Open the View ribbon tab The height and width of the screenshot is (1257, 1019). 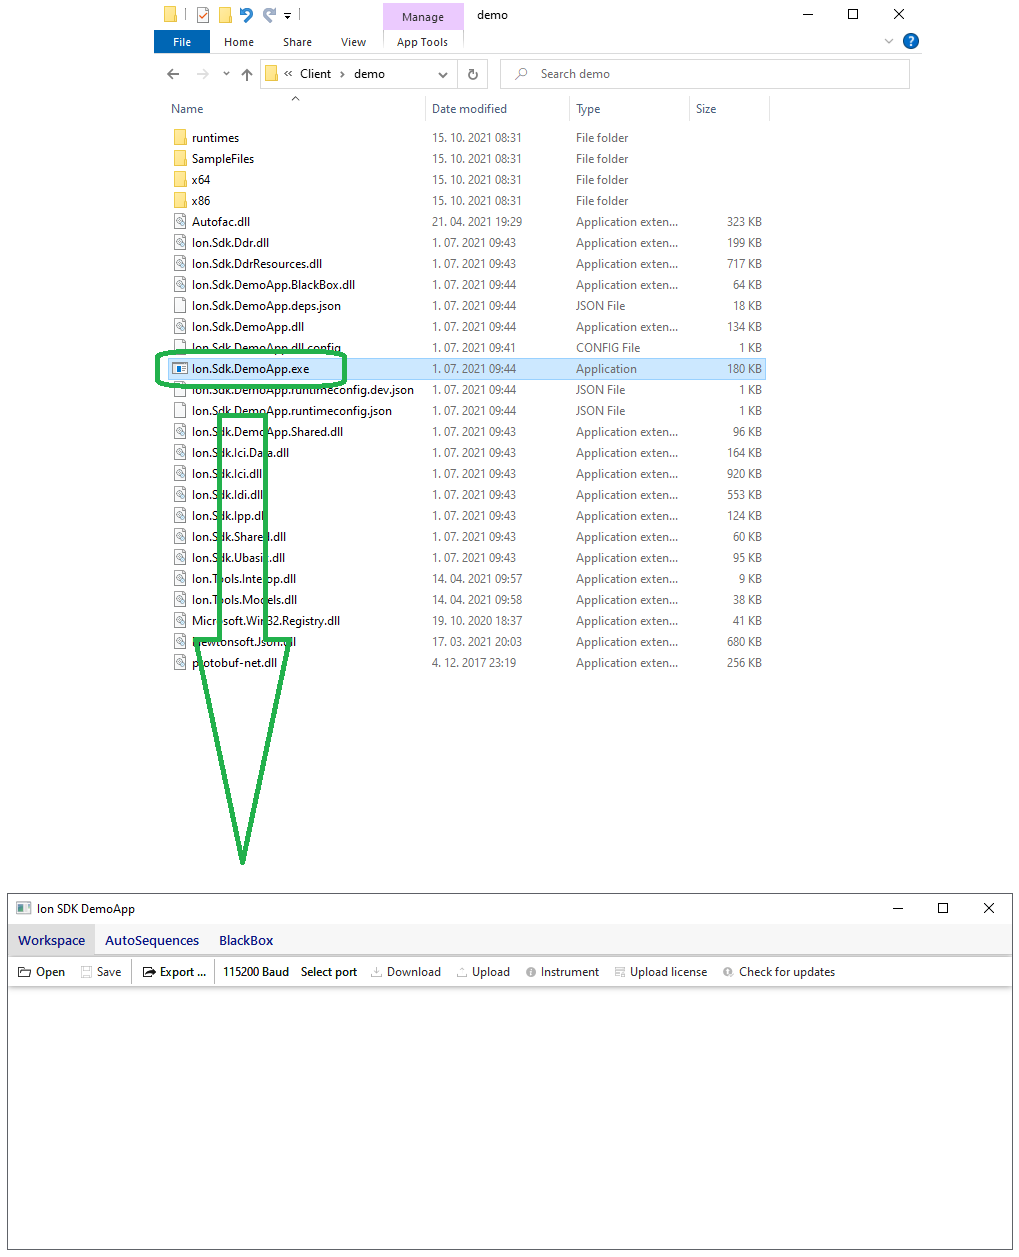pos(353,42)
